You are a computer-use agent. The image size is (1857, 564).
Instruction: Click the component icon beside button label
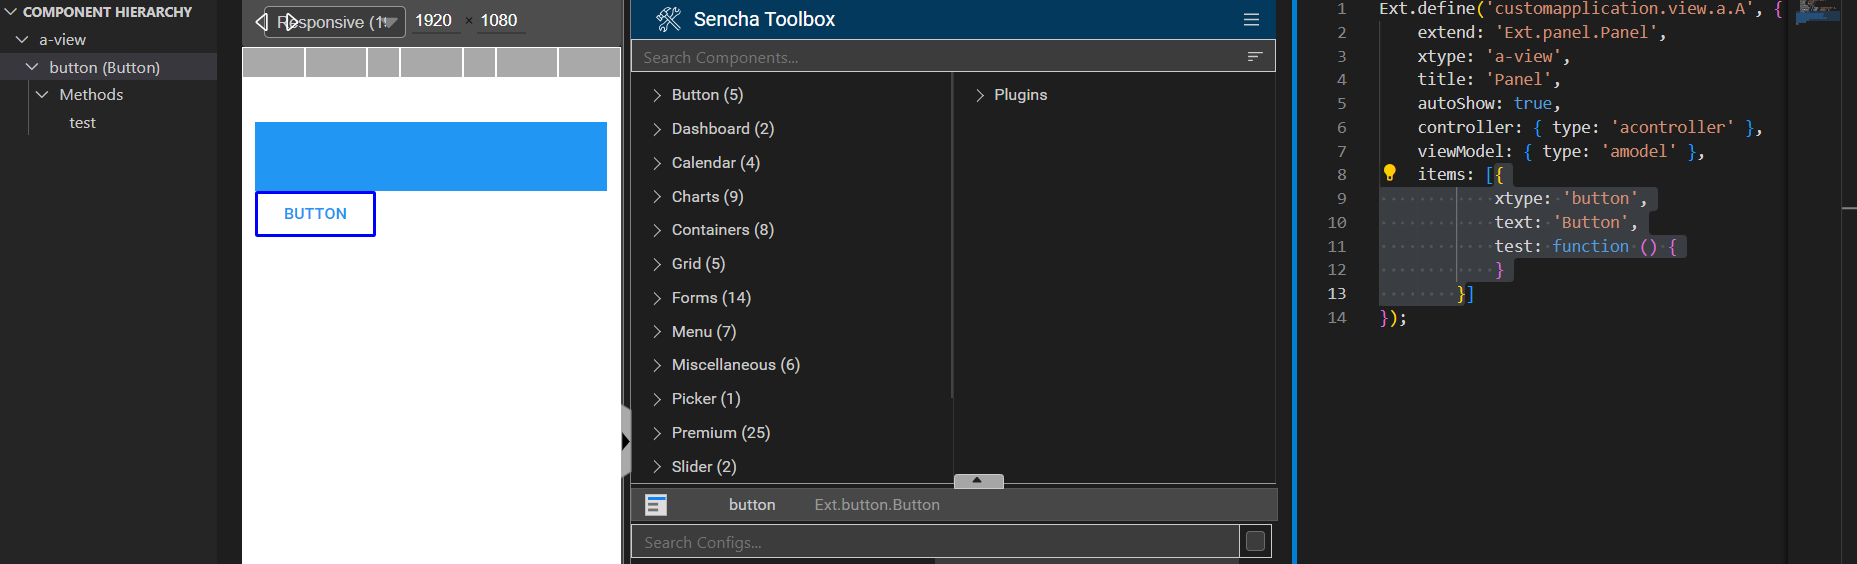pos(656,505)
